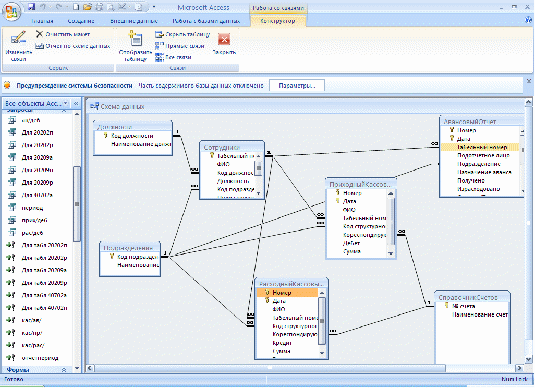Click the icon of query Для табл 20202п
The height and width of the screenshot is (388, 535).
click(x=11, y=245)
